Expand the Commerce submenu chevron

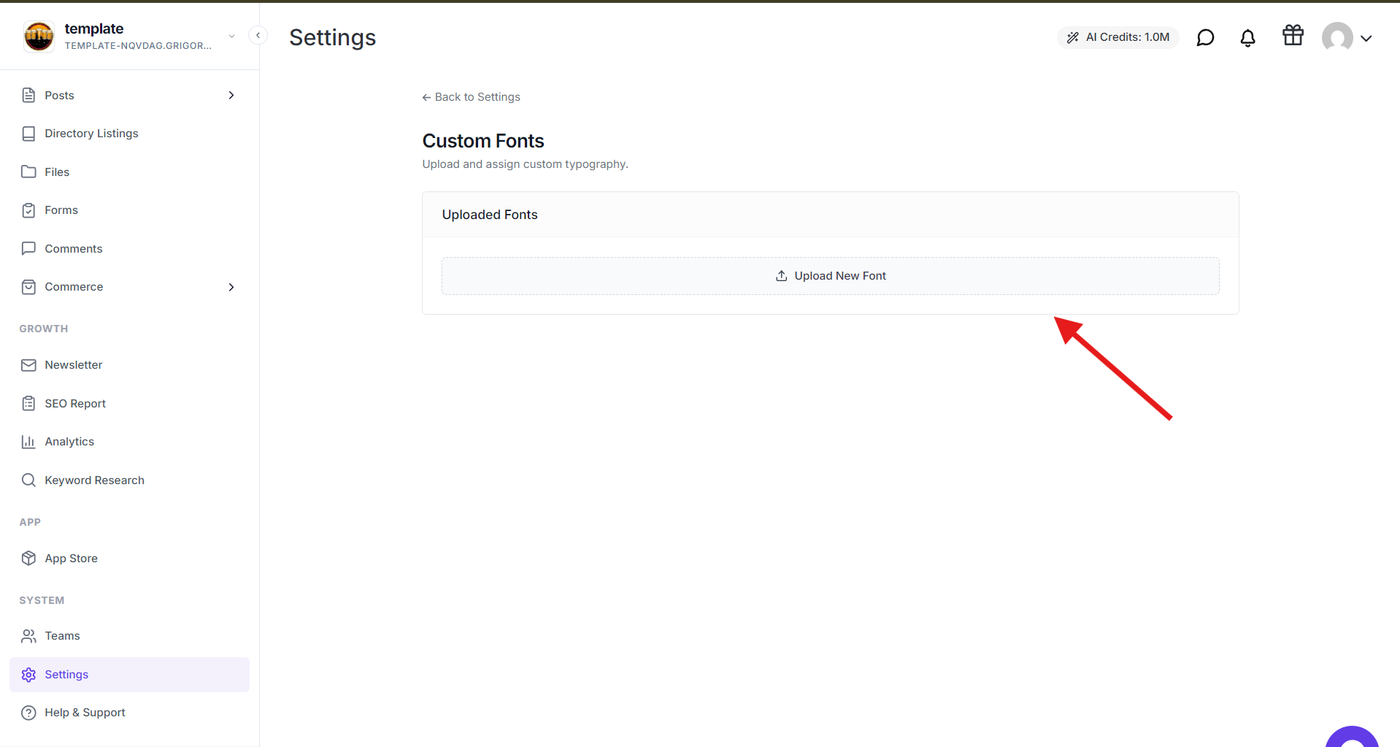231,287
